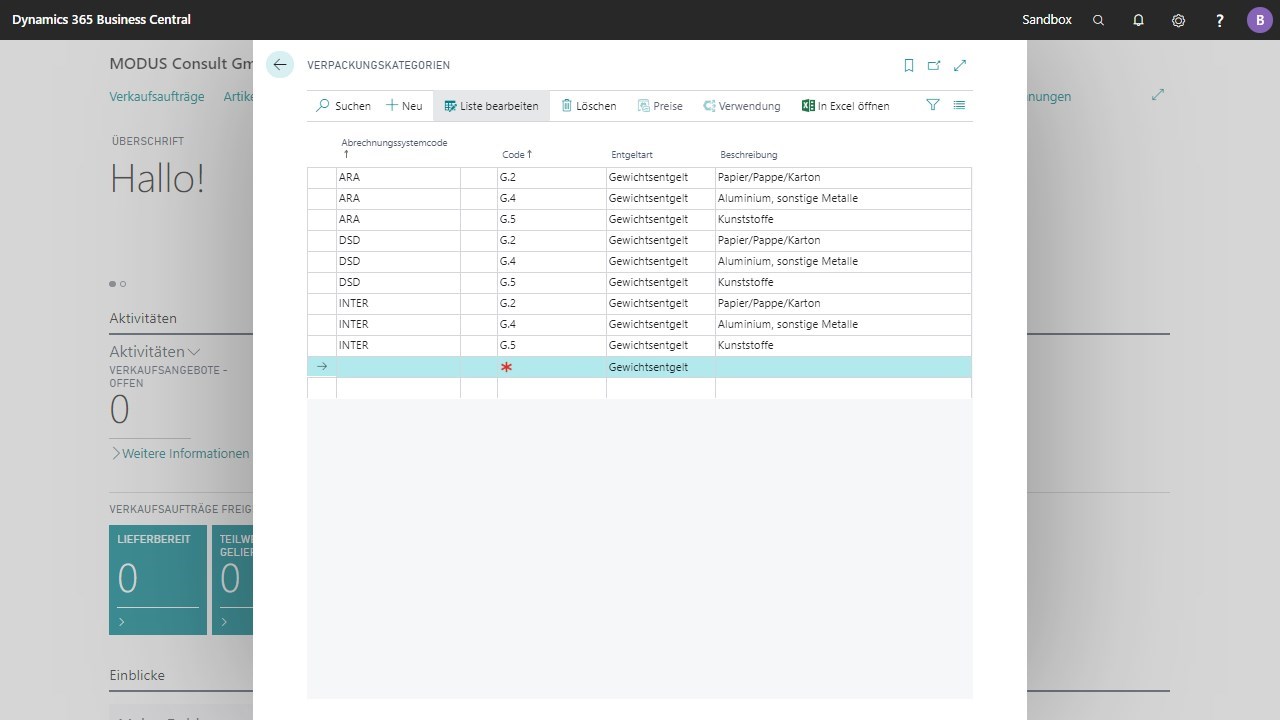Image resolution: width=1280 pixels, height=720 pixels.
Task: Select first carousel dot under Hallo!
Action: coord(112,284)
